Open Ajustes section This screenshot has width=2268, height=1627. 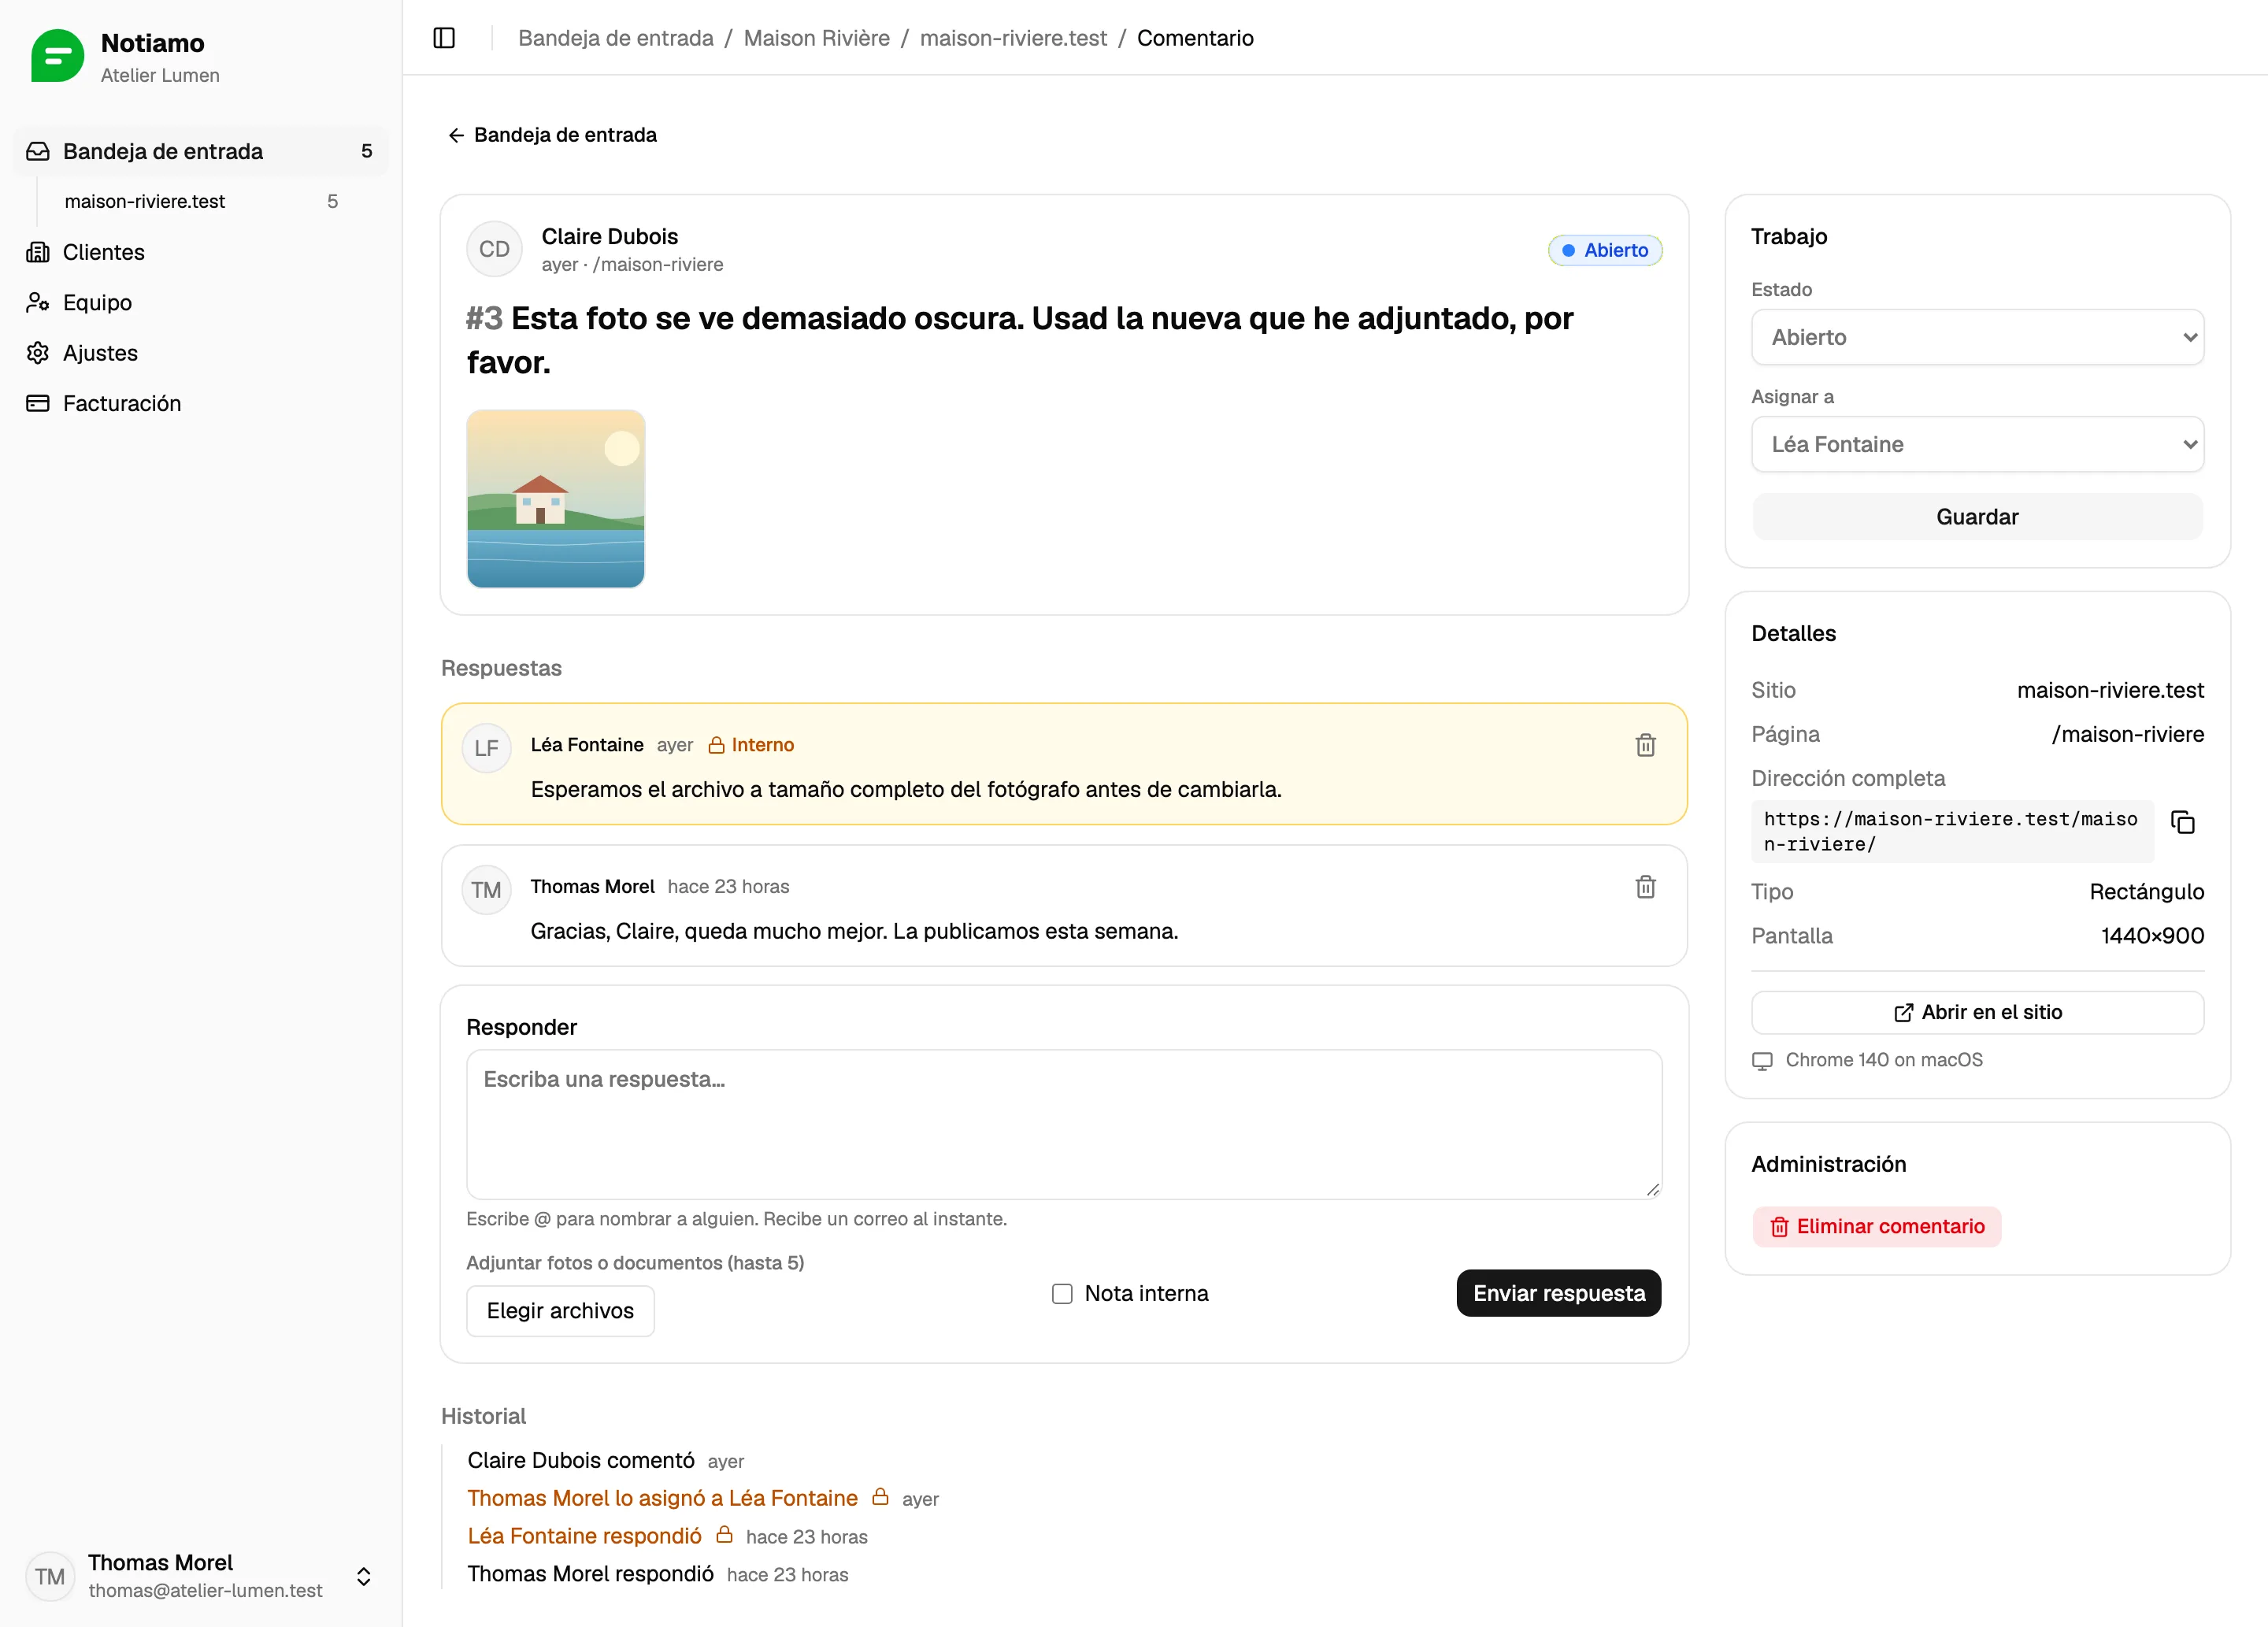point(200,353)
